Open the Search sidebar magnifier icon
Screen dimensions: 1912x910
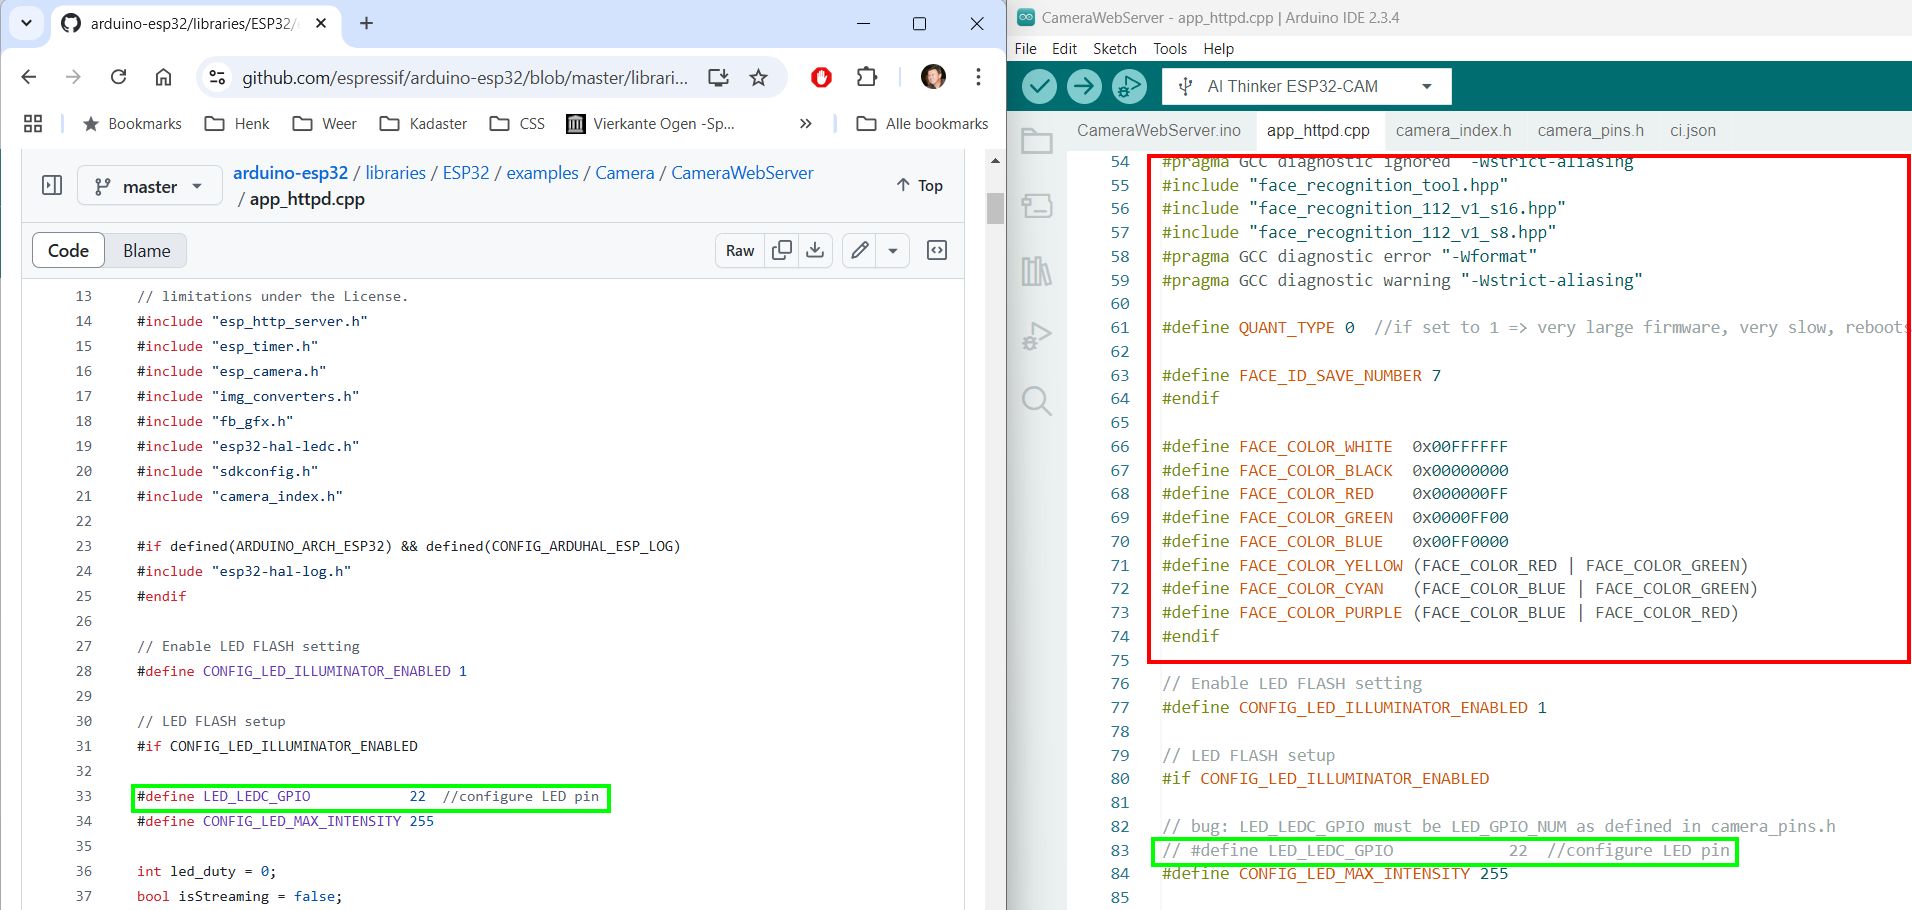pos(1036,401)
